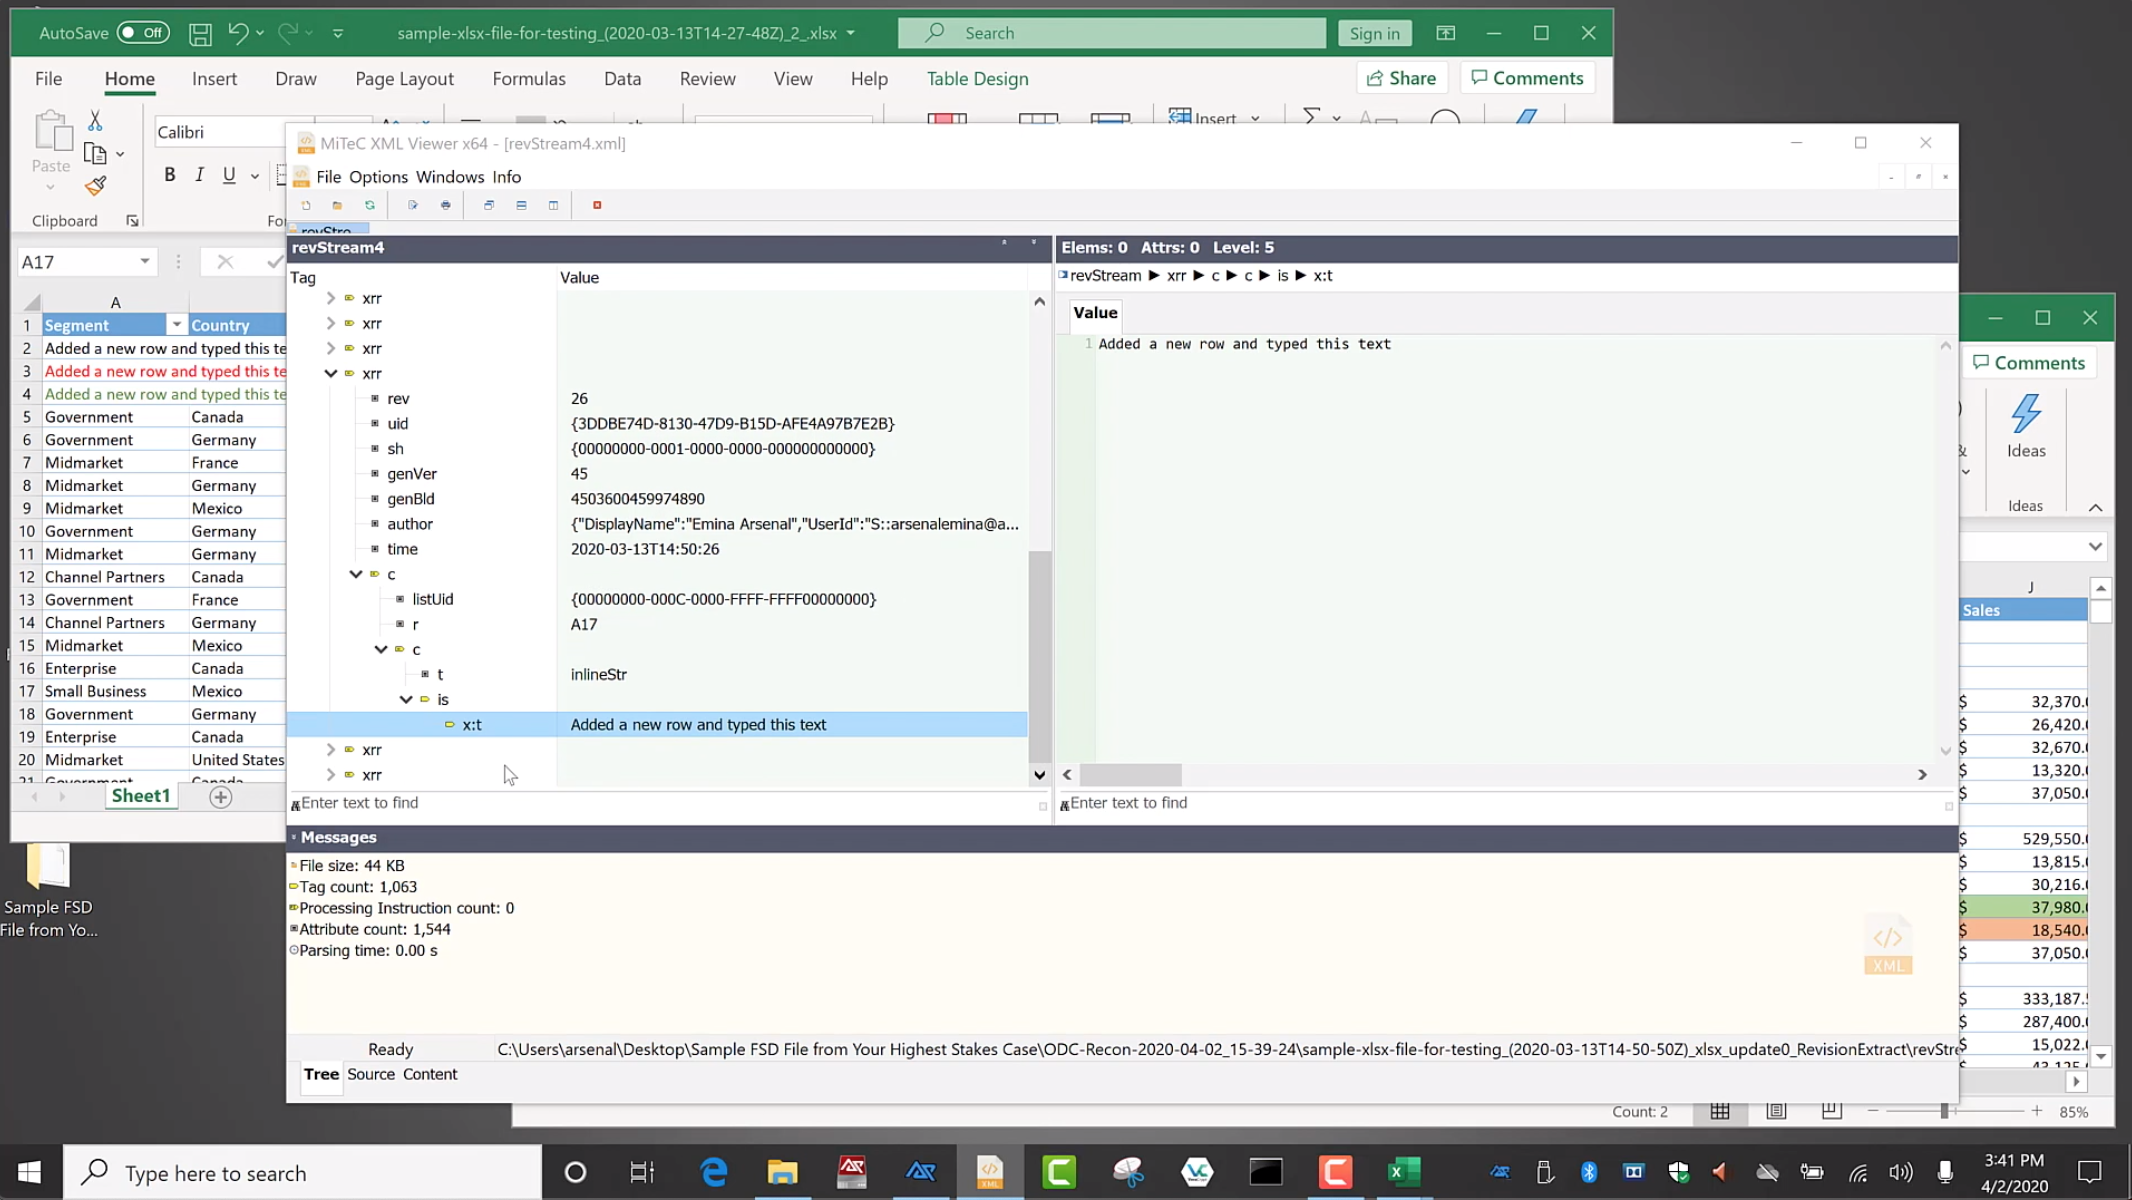Click the Print icon in XML Viewer toolbar

[445, 205]
